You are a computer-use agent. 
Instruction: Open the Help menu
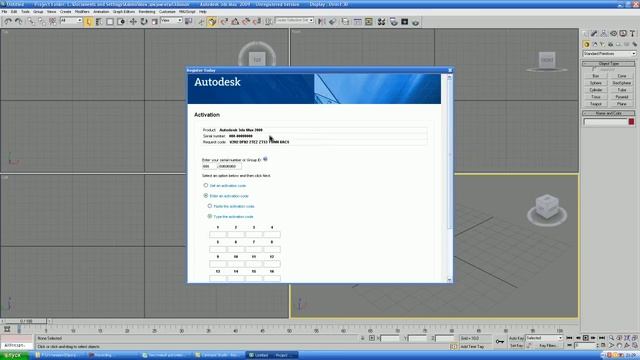pyautogui.click(x=202, y=12)
